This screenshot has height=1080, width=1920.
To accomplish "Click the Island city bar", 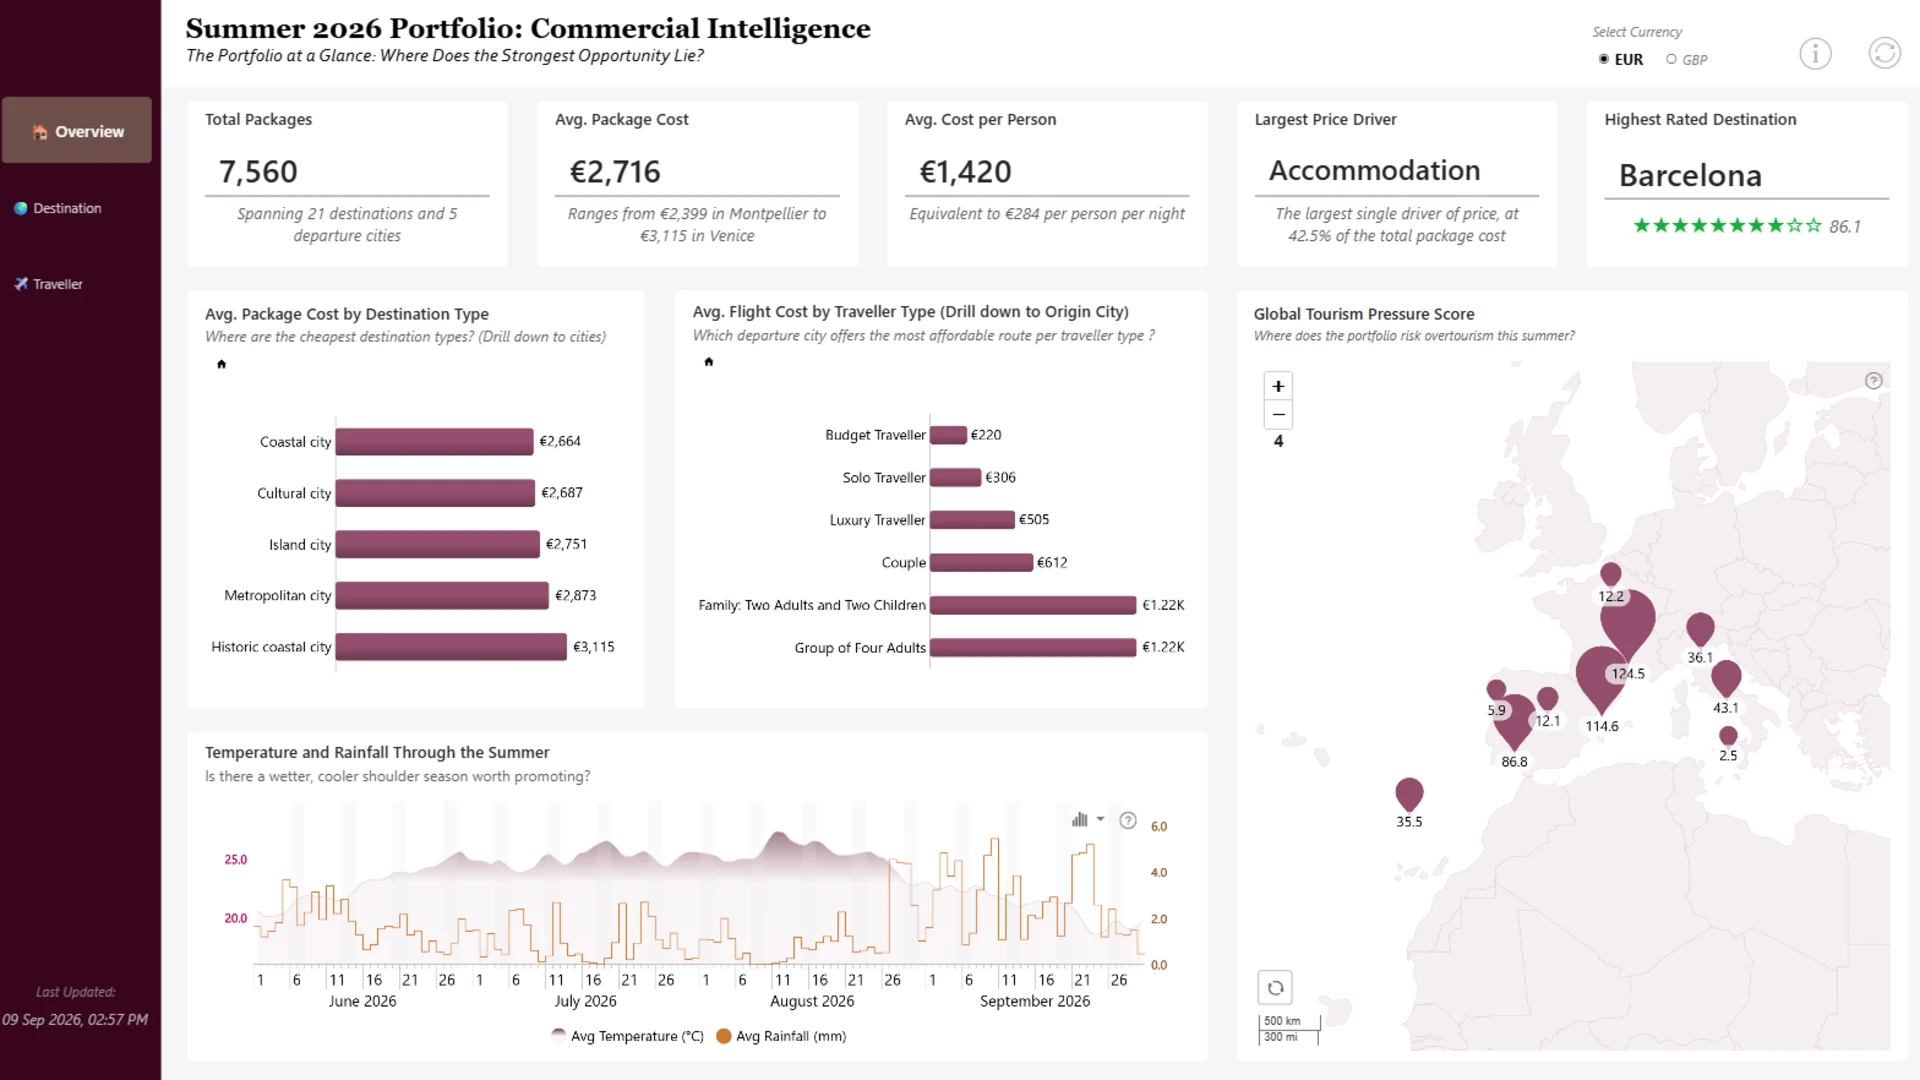I will [x=438, y=544].
